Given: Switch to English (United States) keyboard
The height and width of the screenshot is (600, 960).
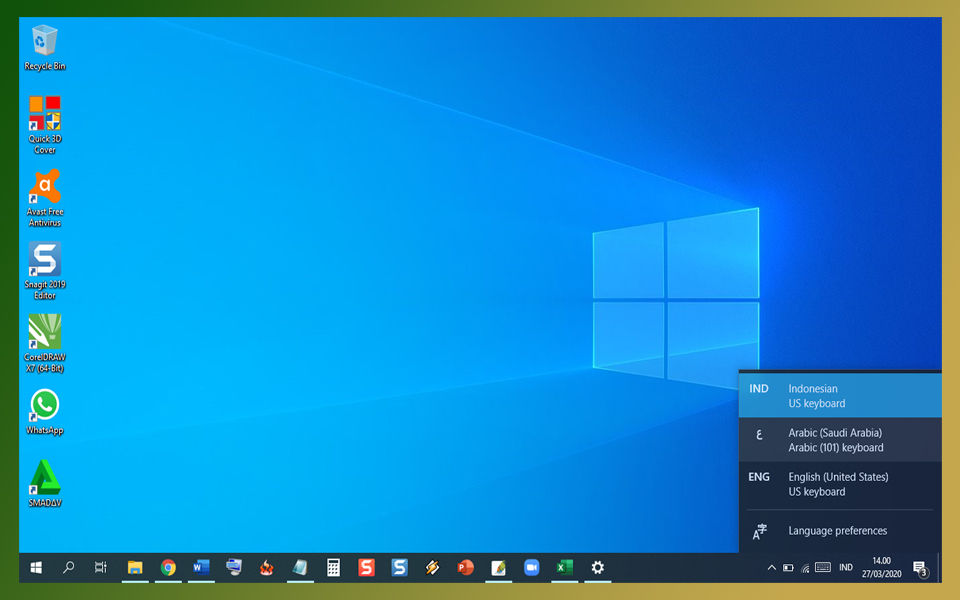Looking at the screenshot, I should point(840,484).
